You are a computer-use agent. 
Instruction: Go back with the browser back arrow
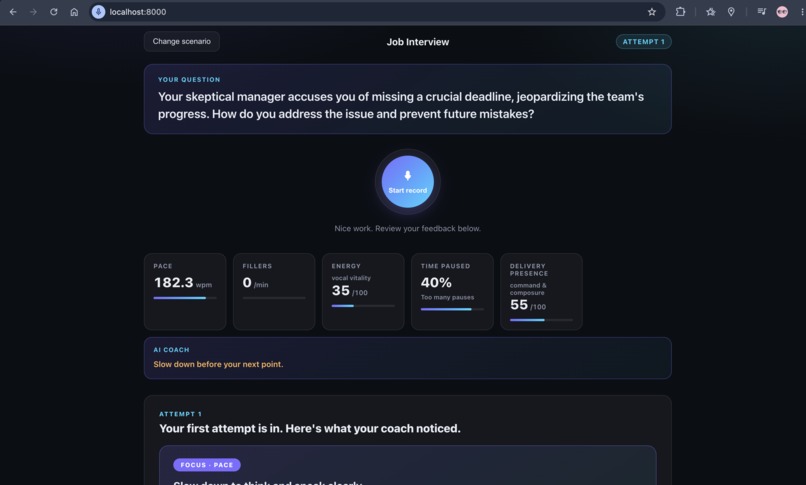pyautogui.click(x=13, y=12)
